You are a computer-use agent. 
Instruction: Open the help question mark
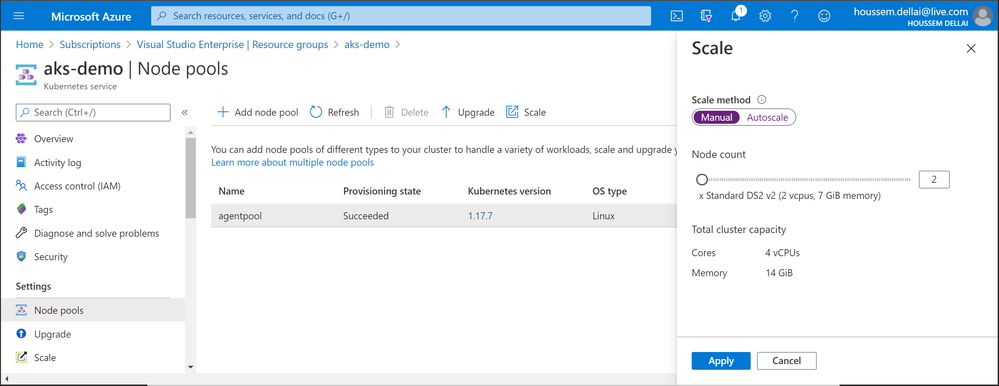coord(794,16)
